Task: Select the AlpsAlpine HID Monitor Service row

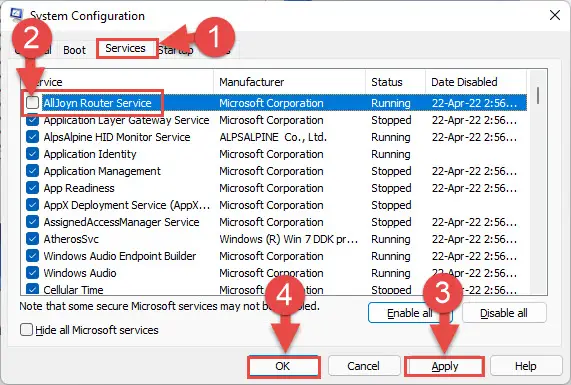Action: click(274, 137)
